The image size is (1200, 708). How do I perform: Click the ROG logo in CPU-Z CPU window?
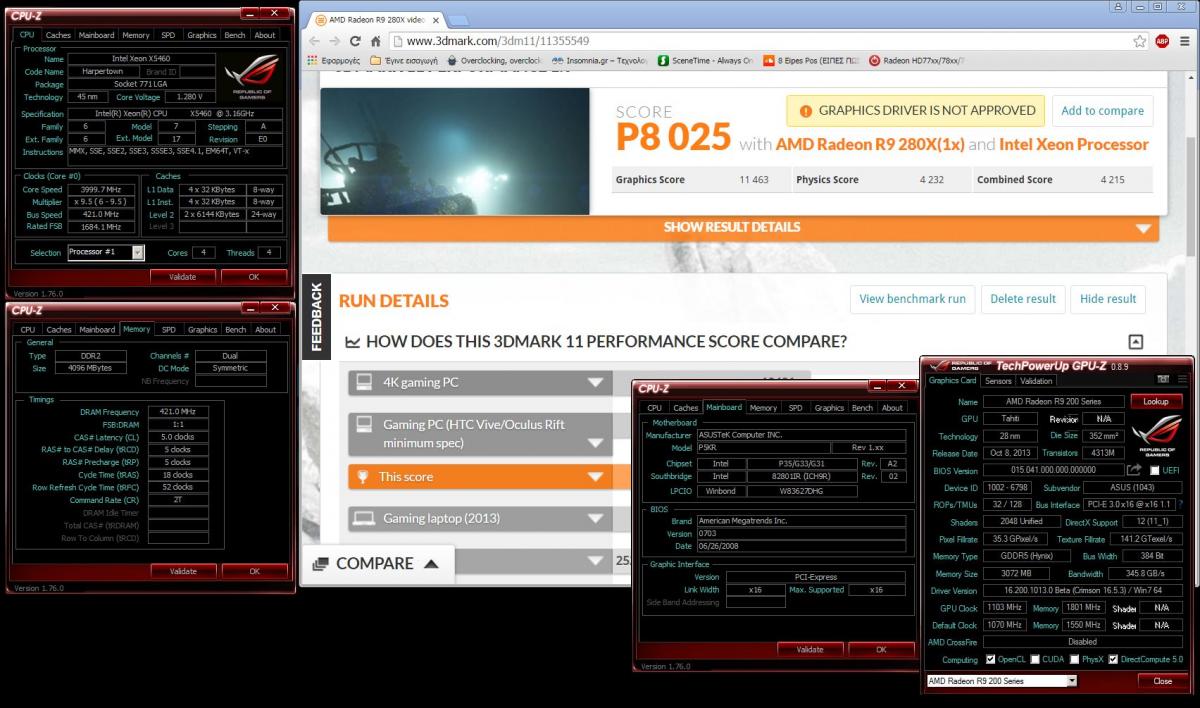click(x=253, y=78)
